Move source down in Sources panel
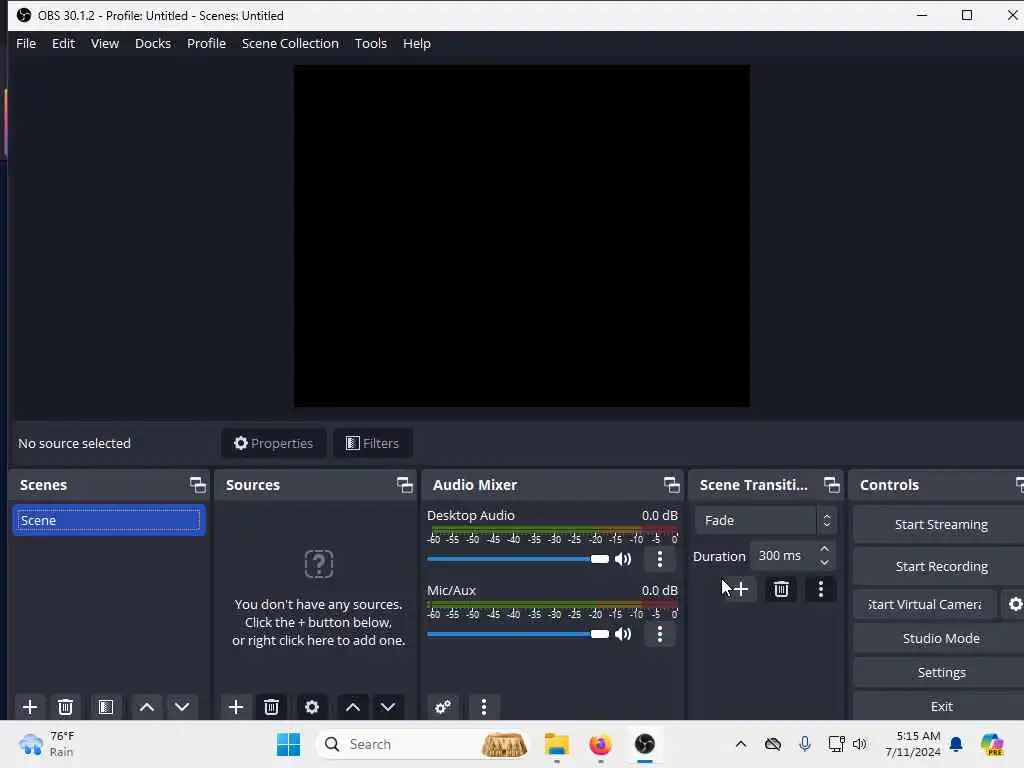 coord(388,707)
